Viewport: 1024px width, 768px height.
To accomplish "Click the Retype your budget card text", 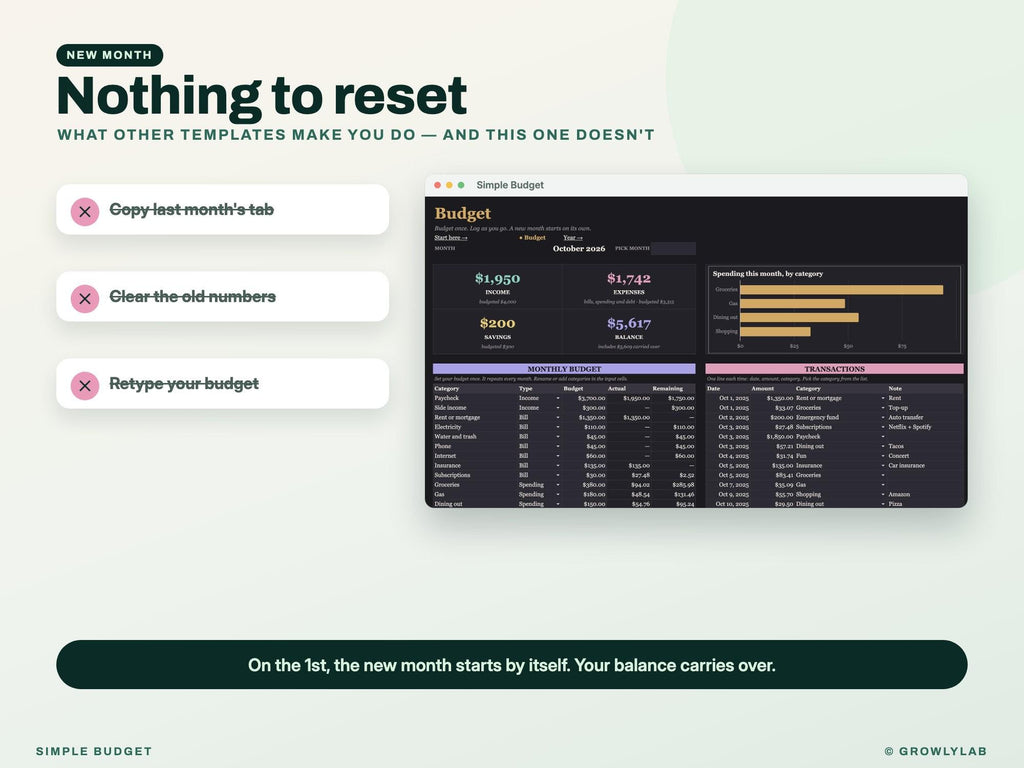I will point(184,384).
